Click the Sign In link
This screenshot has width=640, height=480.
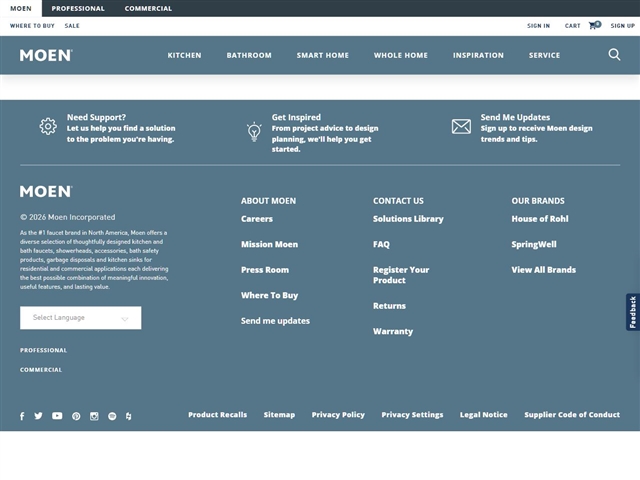coord(538,26)
